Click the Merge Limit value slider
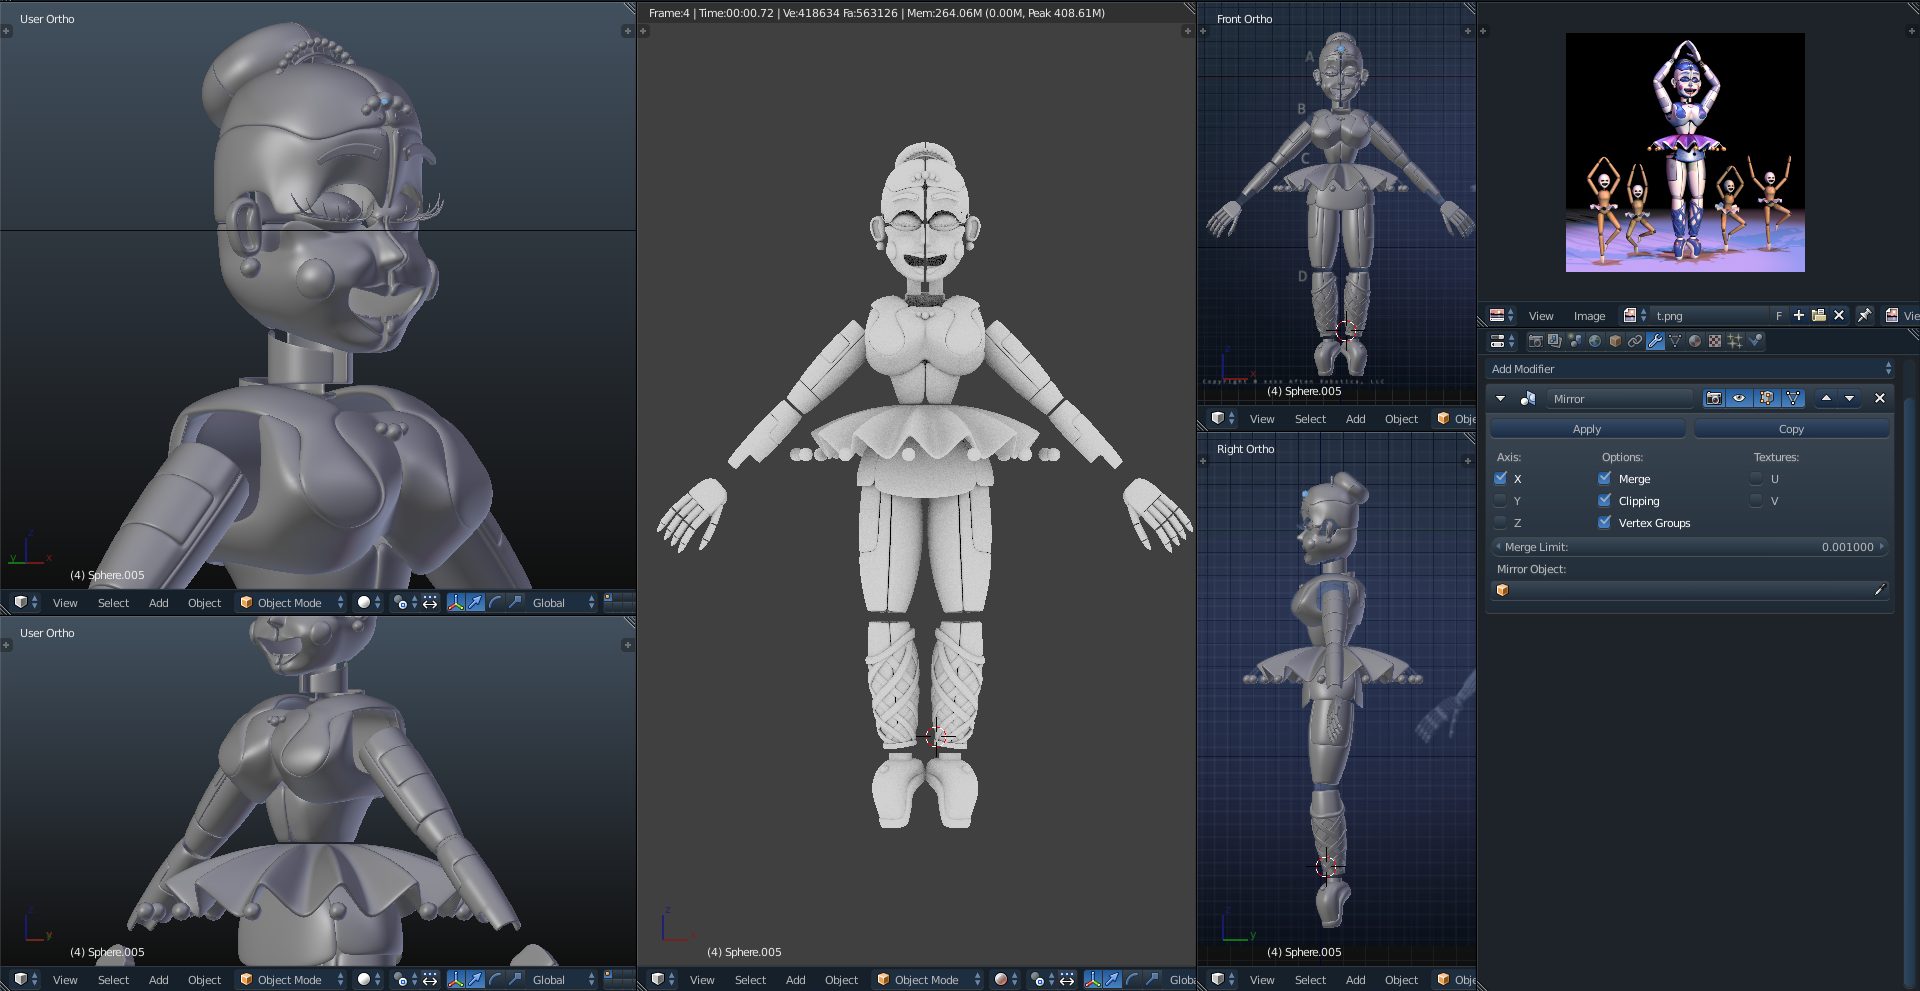 coord(1690,547)
